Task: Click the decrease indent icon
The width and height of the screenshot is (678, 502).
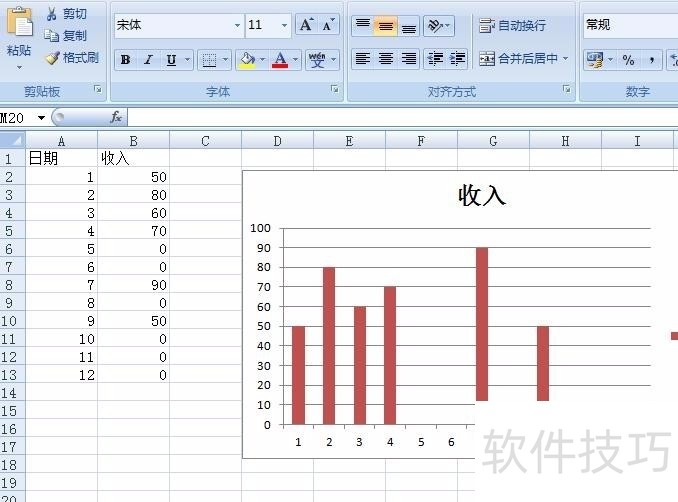Action: pos(435,58)
